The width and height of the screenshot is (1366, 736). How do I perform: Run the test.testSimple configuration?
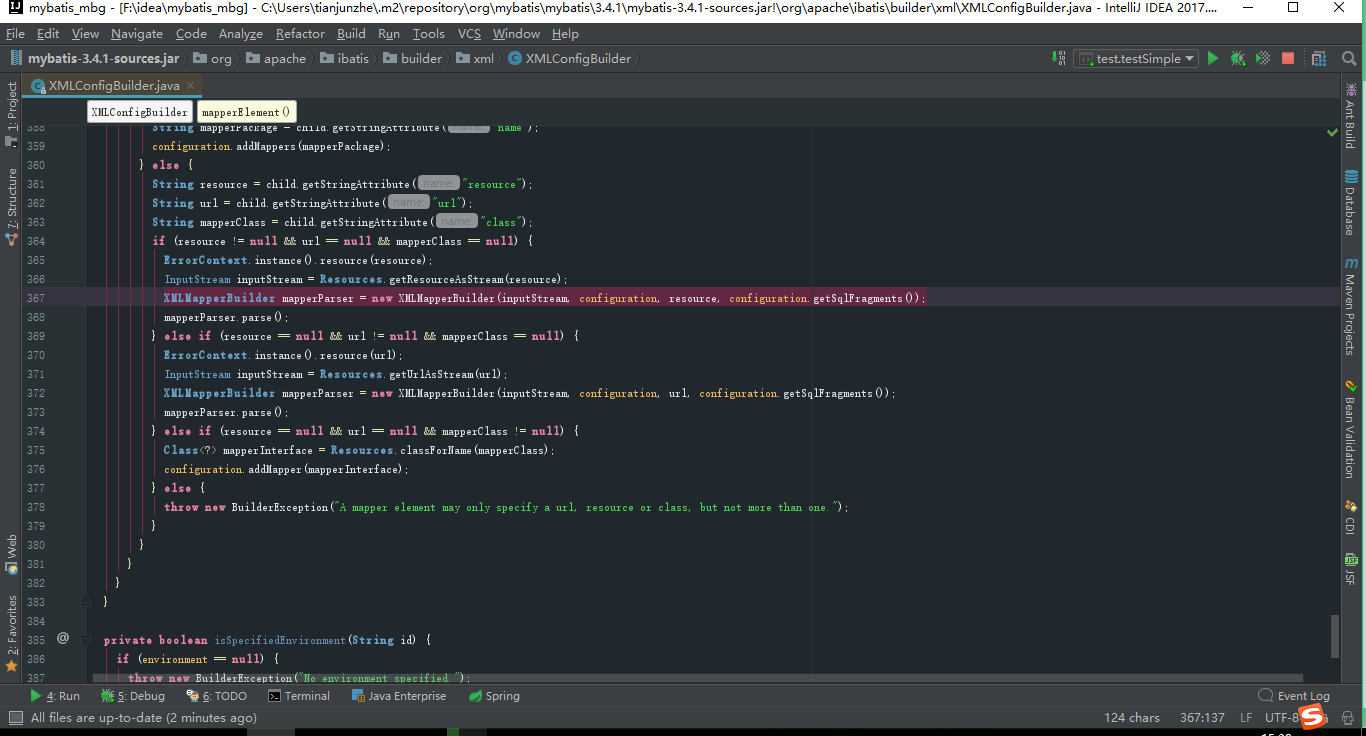[x=1212, y=57]
